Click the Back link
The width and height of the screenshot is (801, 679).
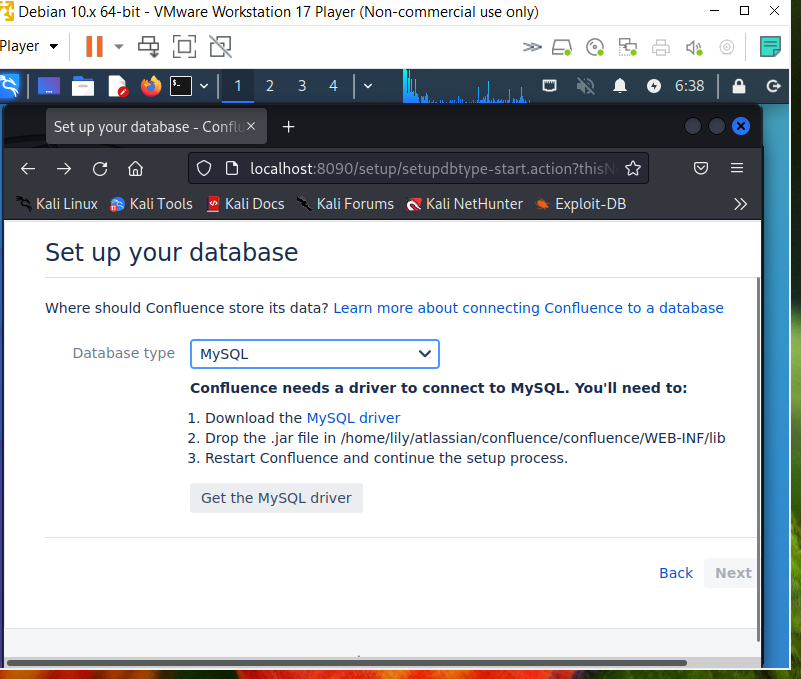[x=676, y=573]
